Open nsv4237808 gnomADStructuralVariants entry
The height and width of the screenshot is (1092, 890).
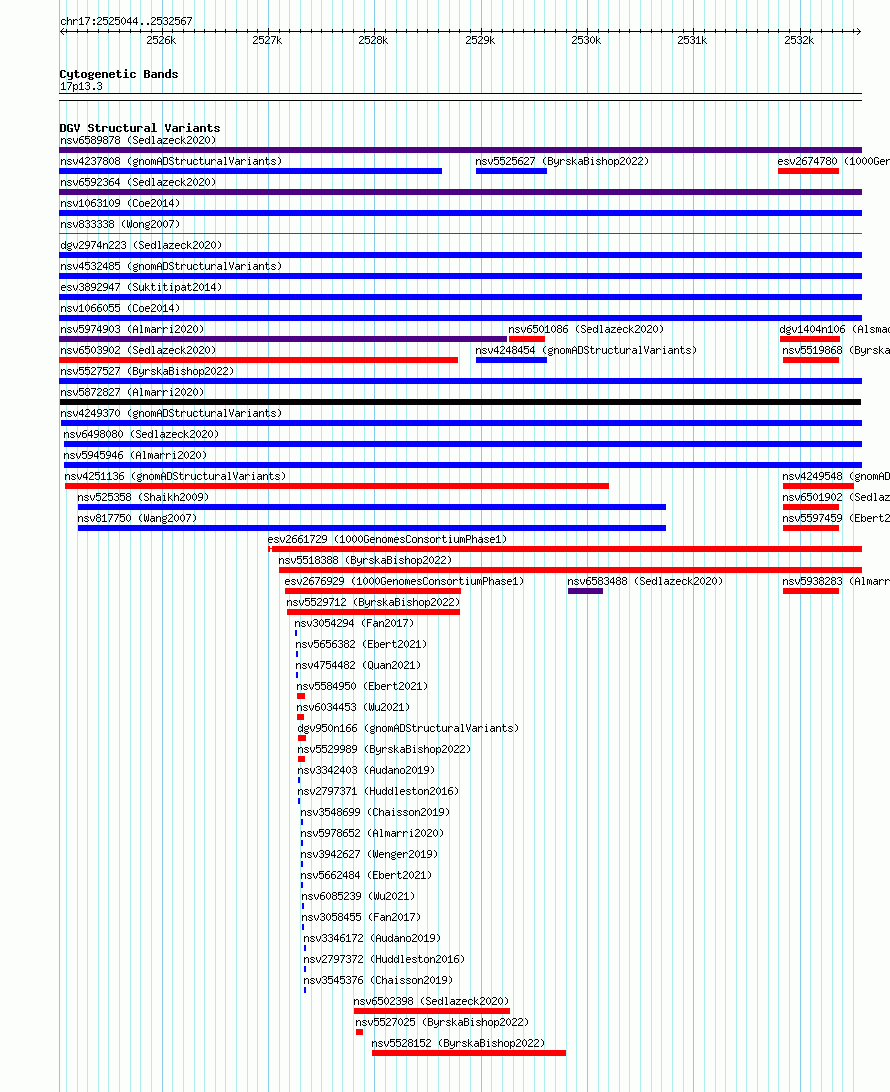pos(171,161)
